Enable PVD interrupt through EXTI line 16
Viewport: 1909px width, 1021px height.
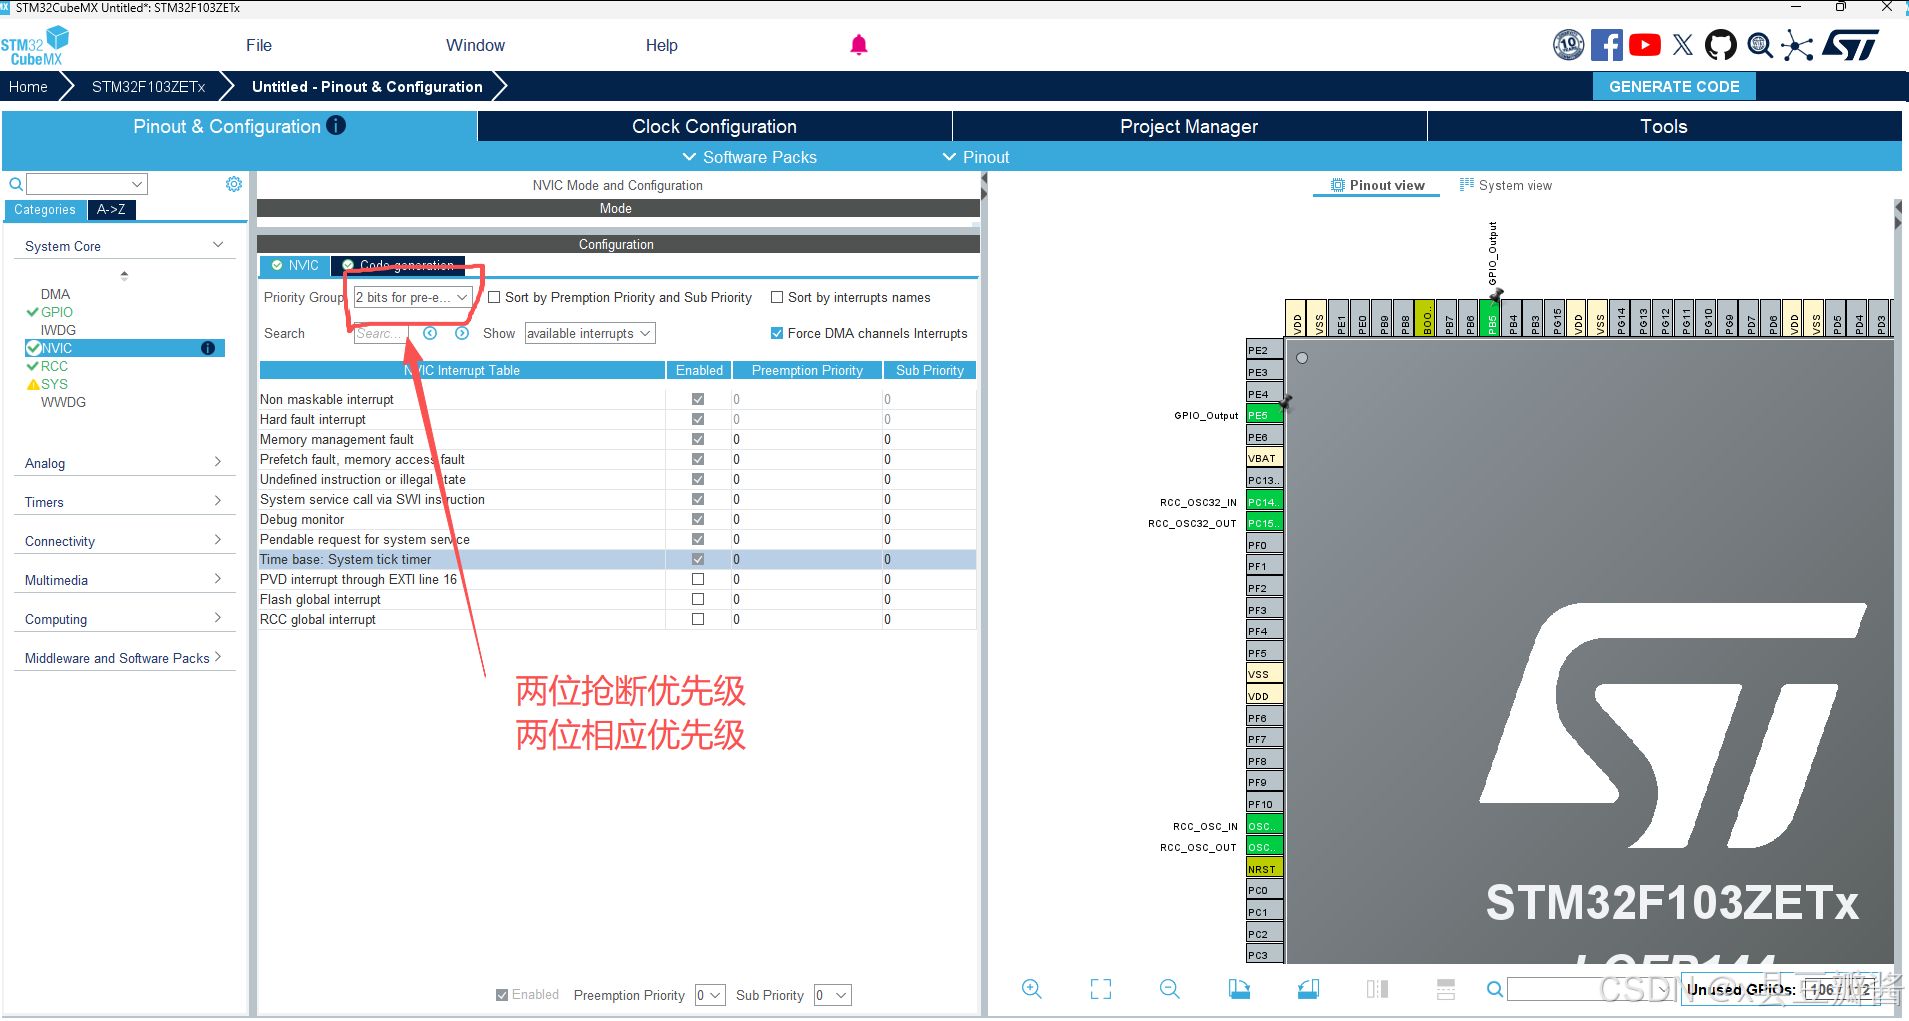click(698, 579)
